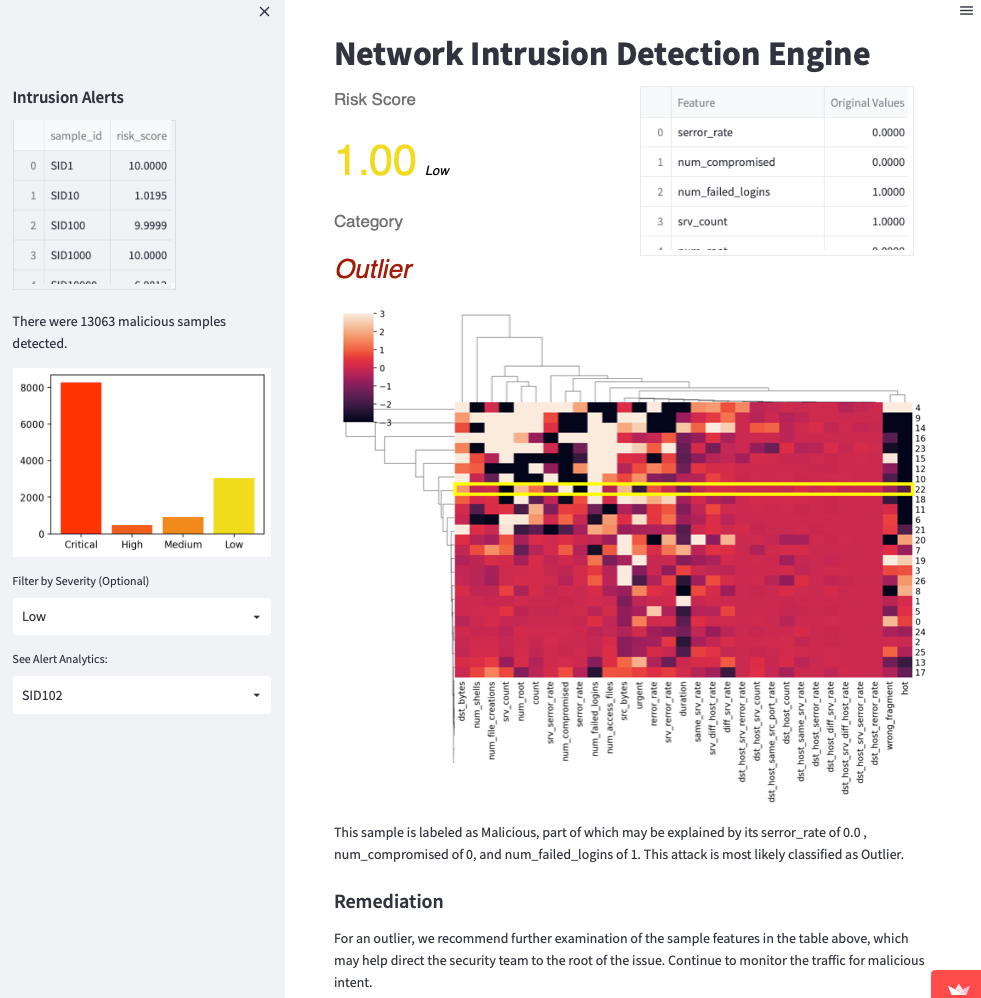Click the Original Values column header
This screenshot has height=998, width=981.
click(868, 102)
